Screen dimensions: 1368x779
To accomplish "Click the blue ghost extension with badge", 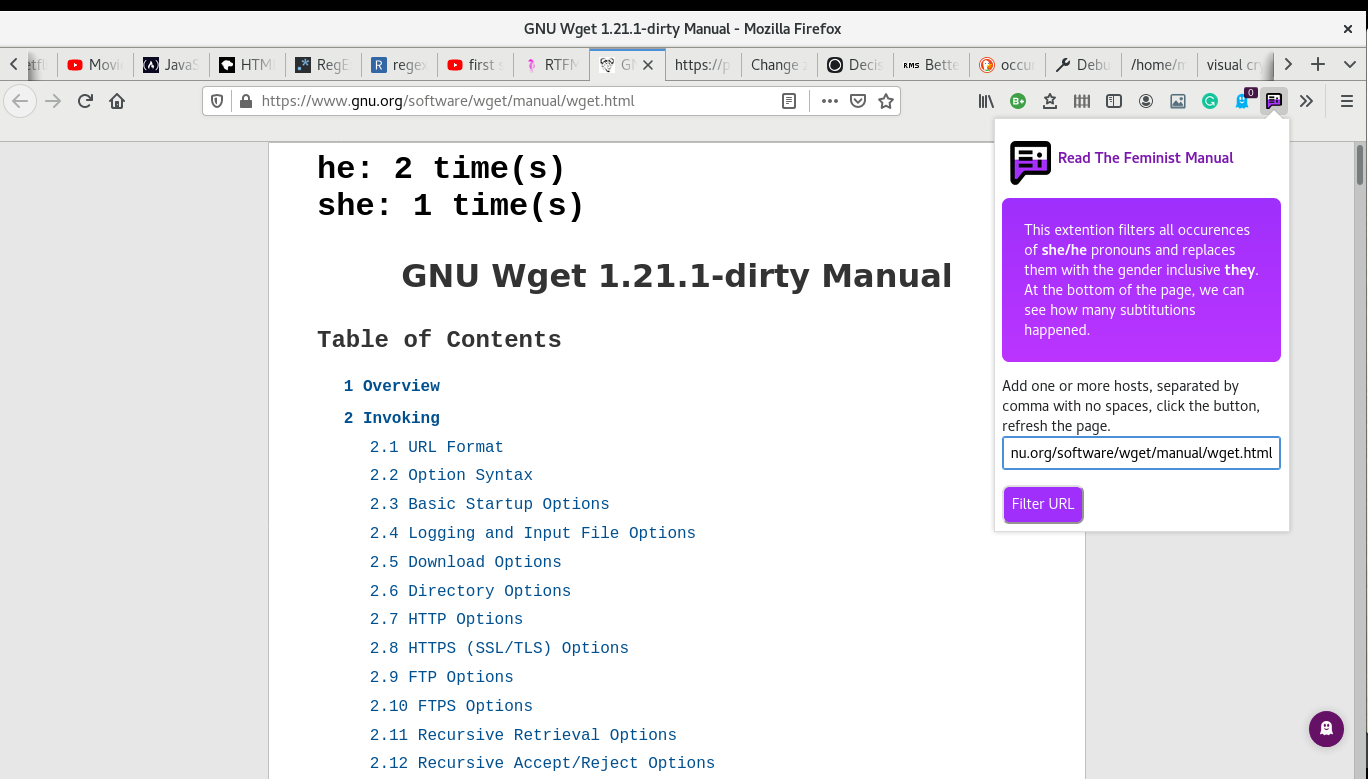I will point(1242,101).
